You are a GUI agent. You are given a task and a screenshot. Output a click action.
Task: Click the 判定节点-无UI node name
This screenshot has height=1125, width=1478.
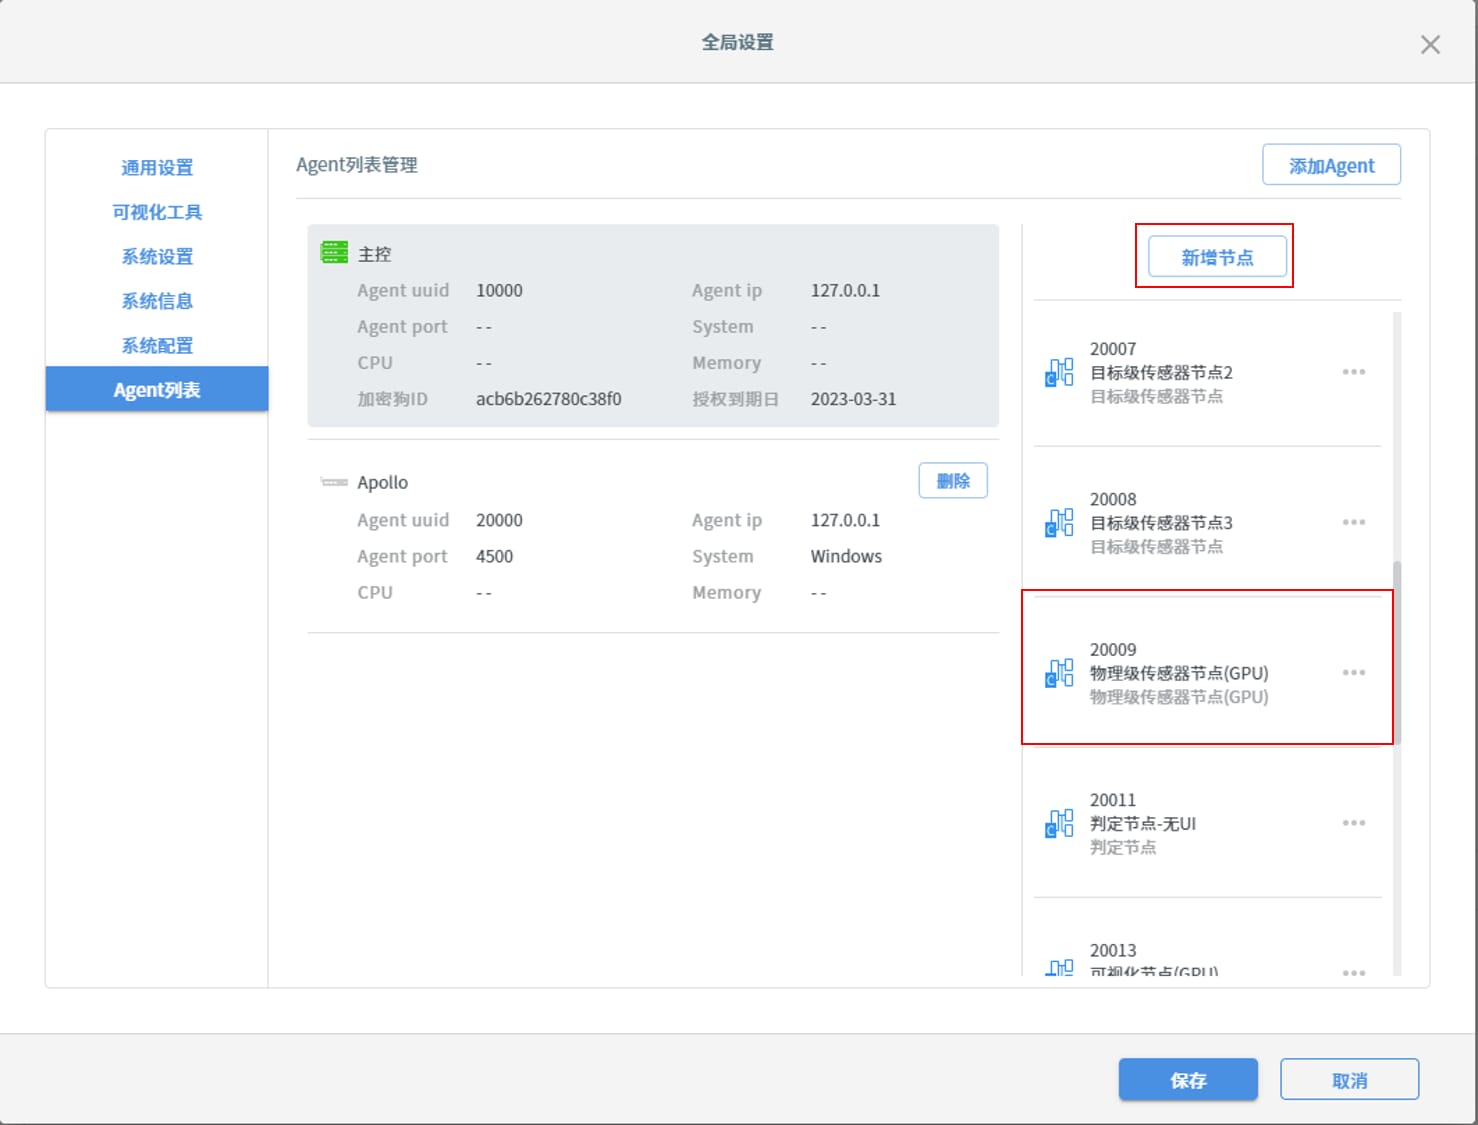pyautogui.click(x=1143, y=823)
